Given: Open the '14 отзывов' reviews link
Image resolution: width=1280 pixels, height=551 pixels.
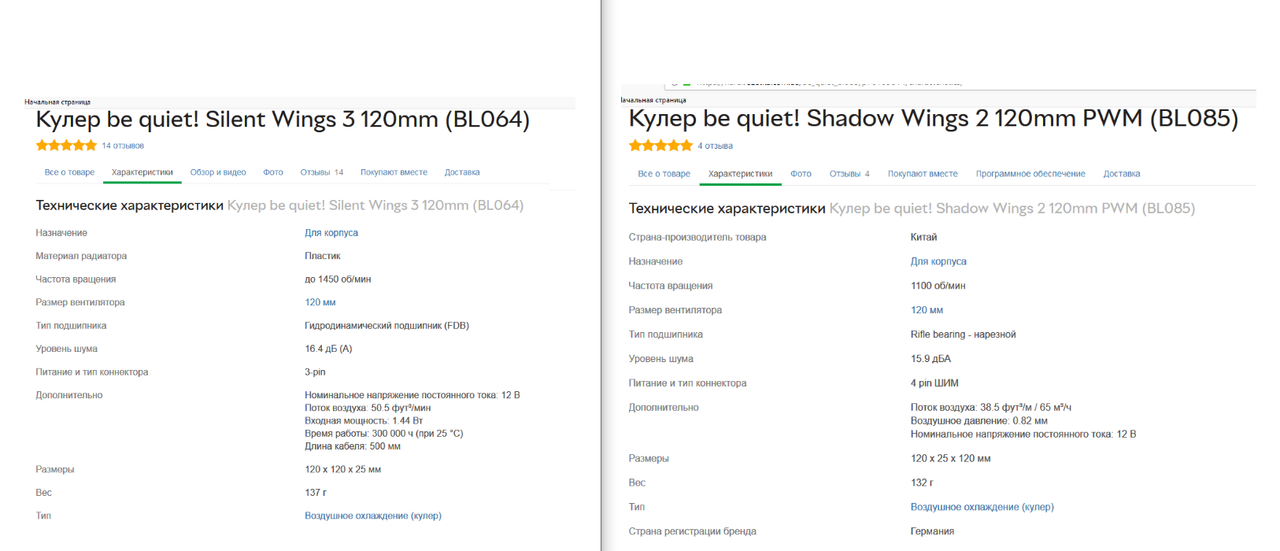Looking at the screenshot, I should [123, 146].
